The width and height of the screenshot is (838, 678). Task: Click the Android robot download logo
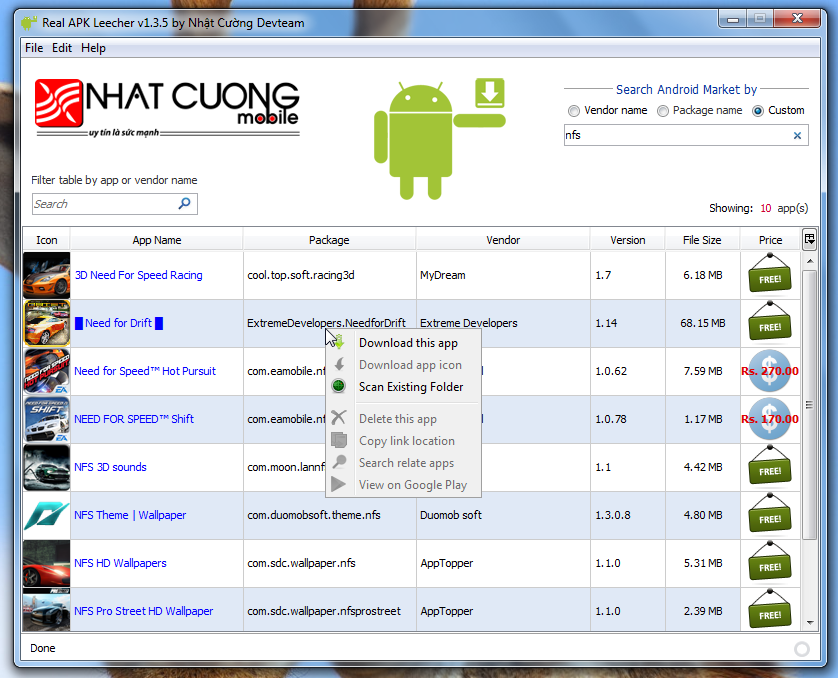pyautogui.click(x=439, y=138)
